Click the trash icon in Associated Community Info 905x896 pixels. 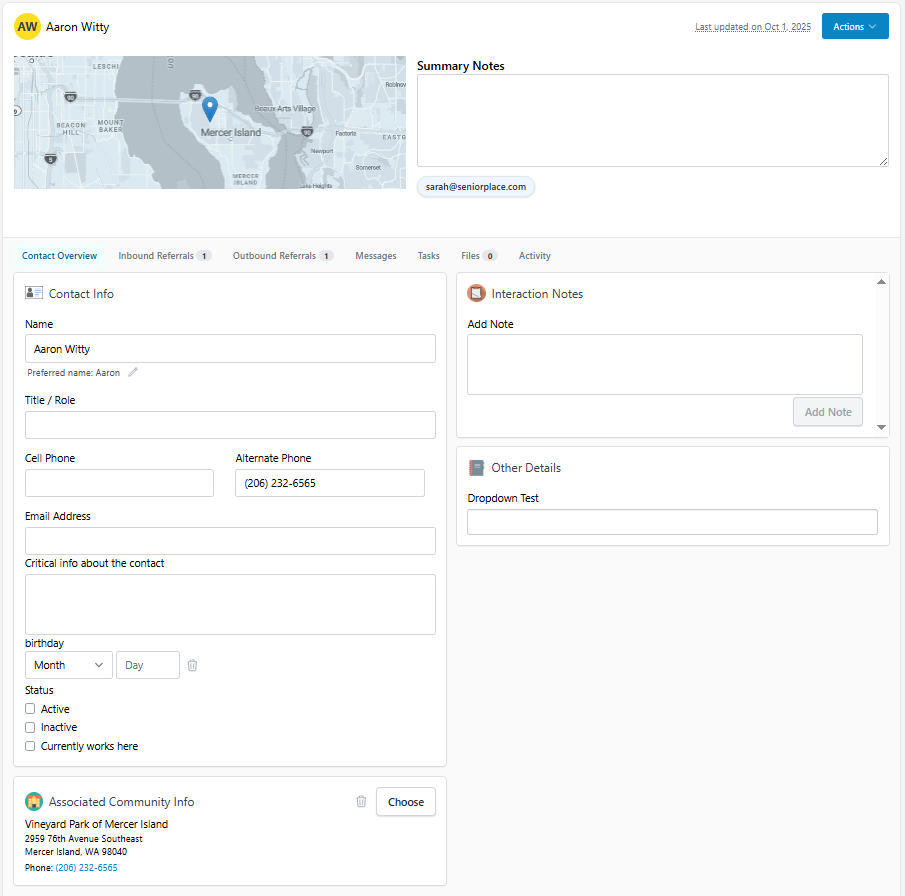click(361, 801)
